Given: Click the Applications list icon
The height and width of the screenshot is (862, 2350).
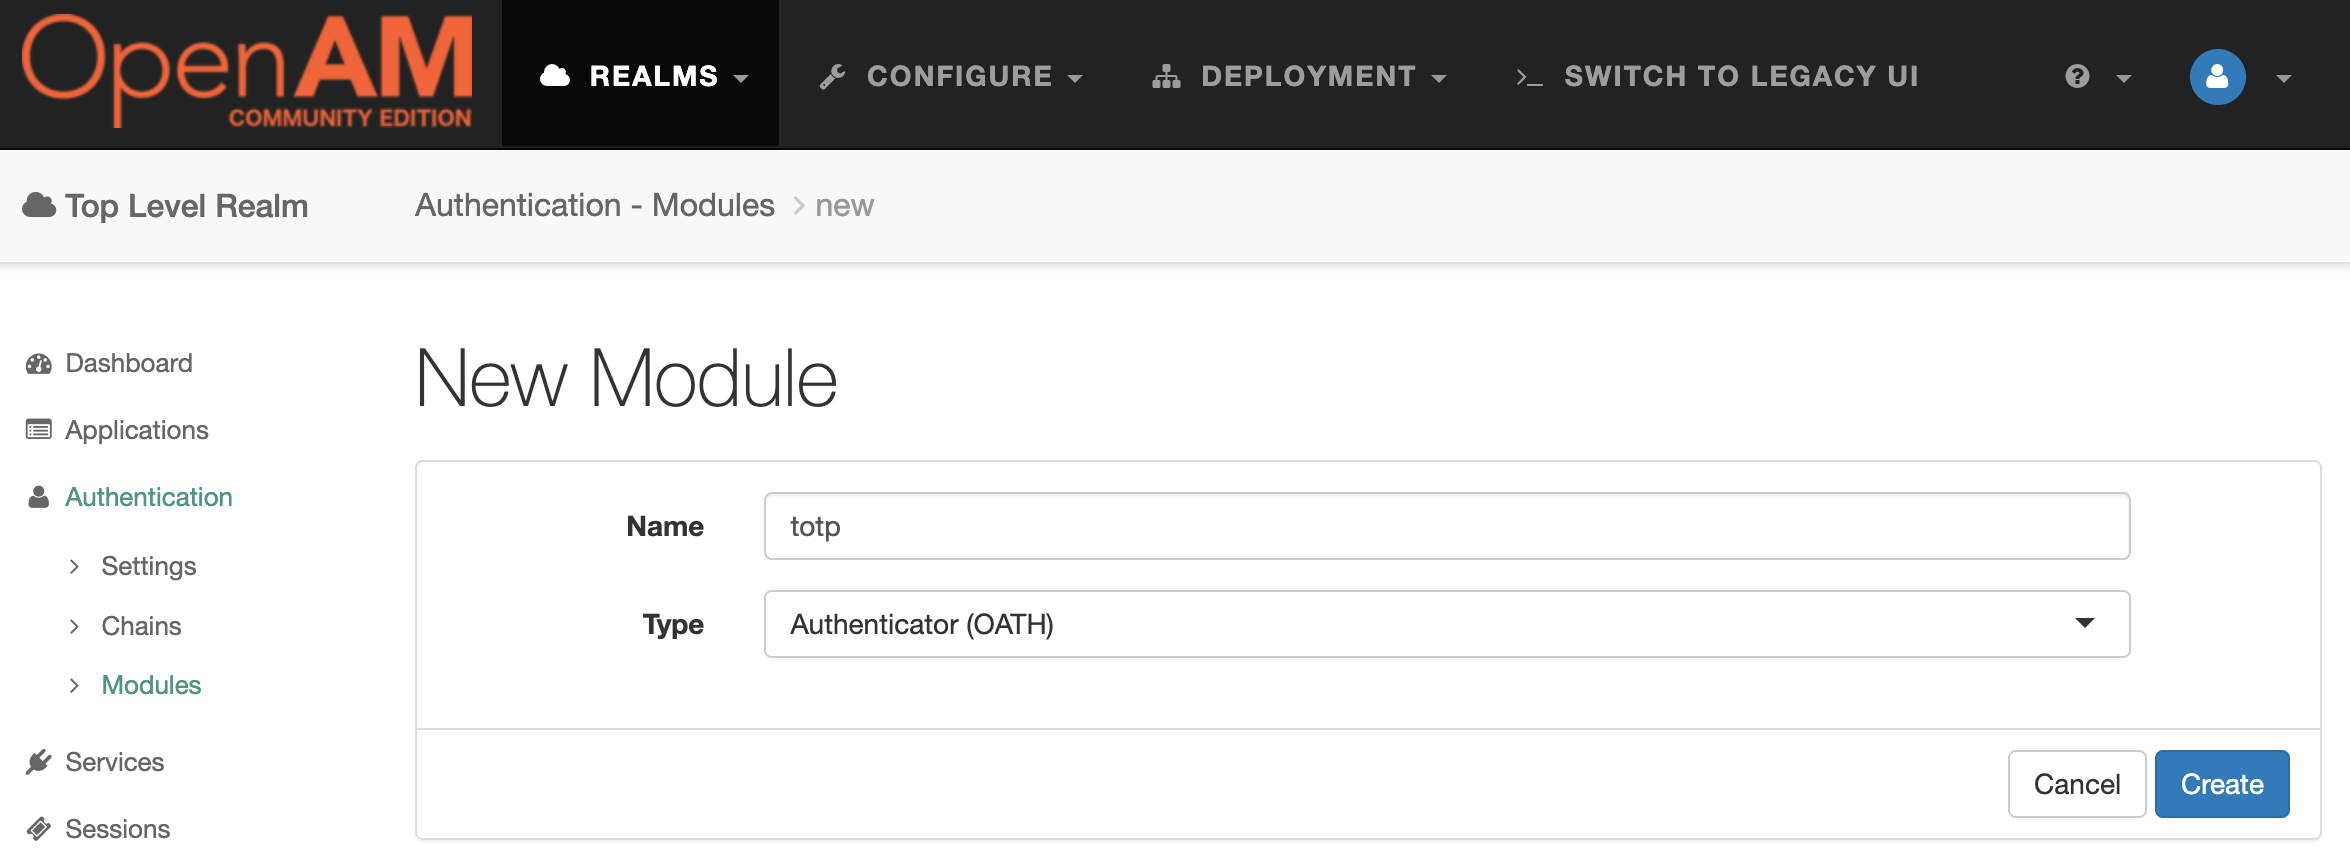Looking at the screenshot, I should (x=39, y=430).
